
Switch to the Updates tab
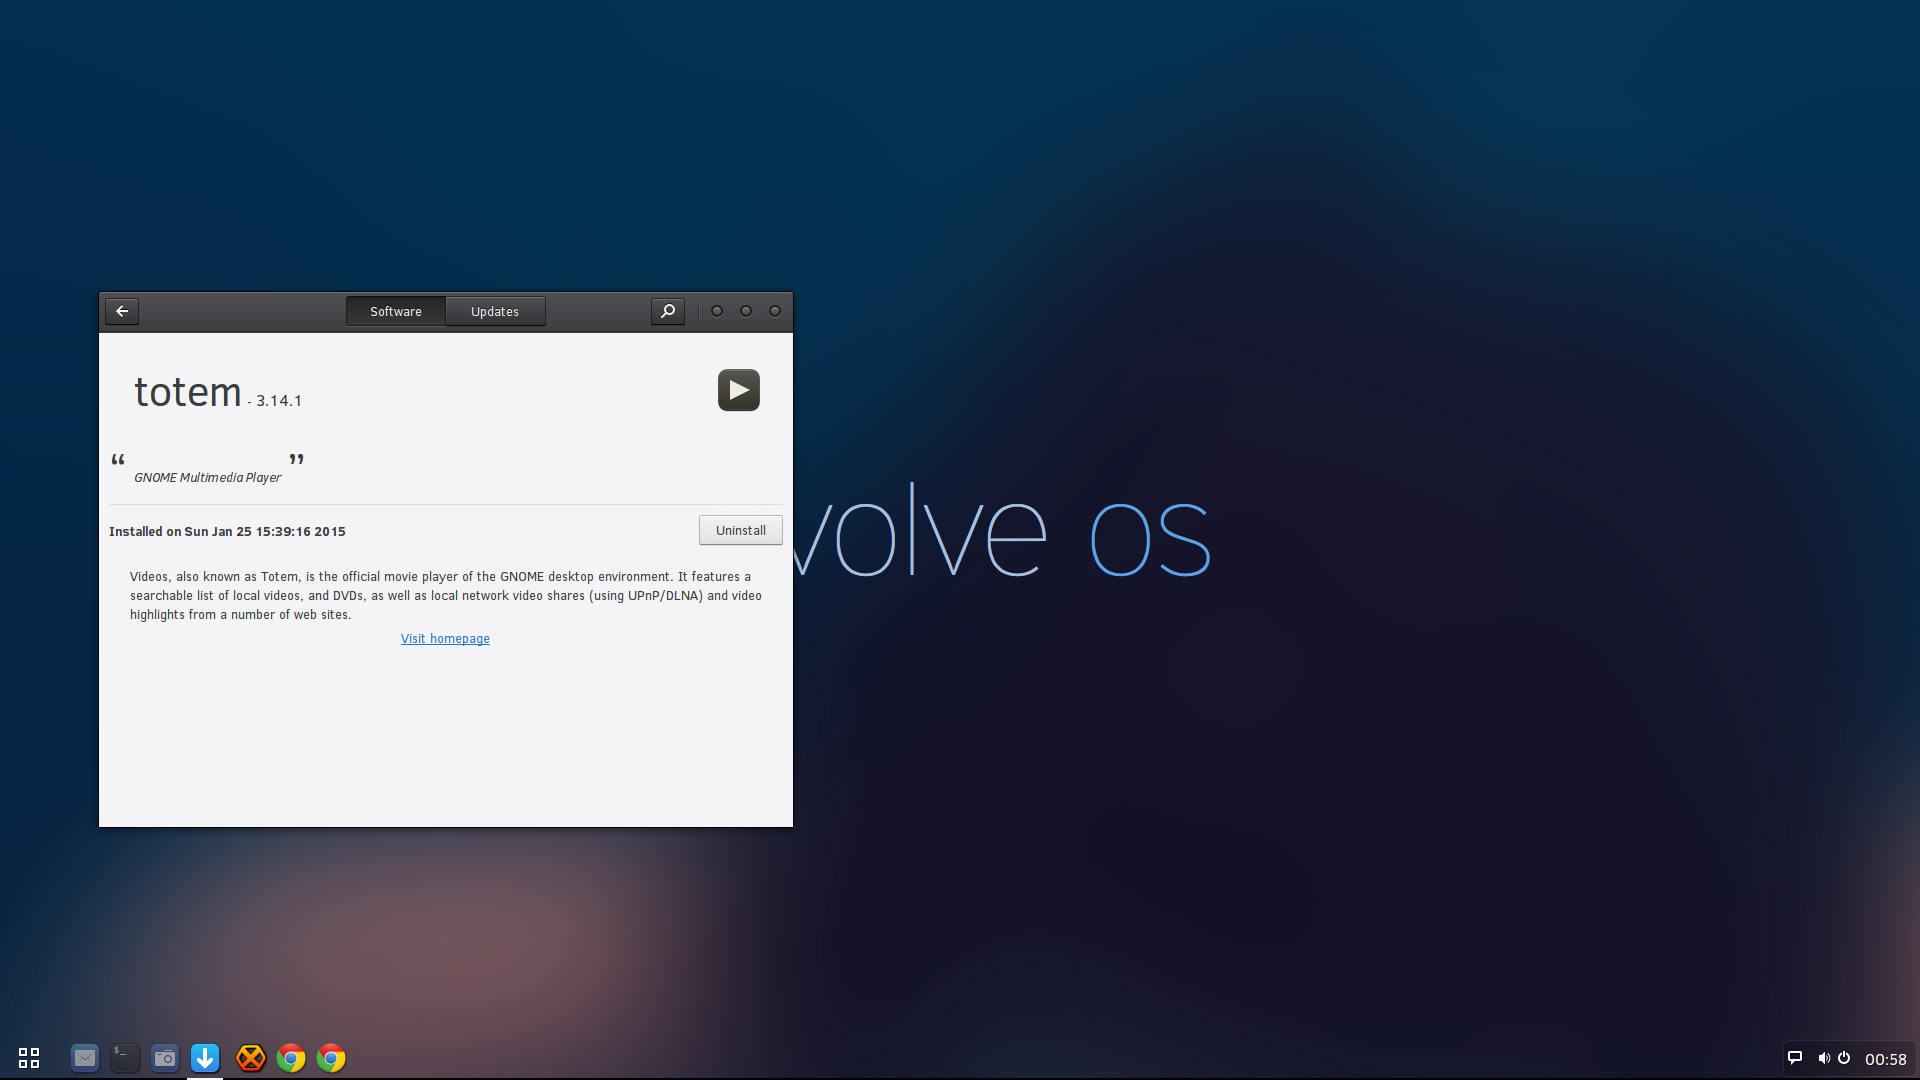pos(495,311)
